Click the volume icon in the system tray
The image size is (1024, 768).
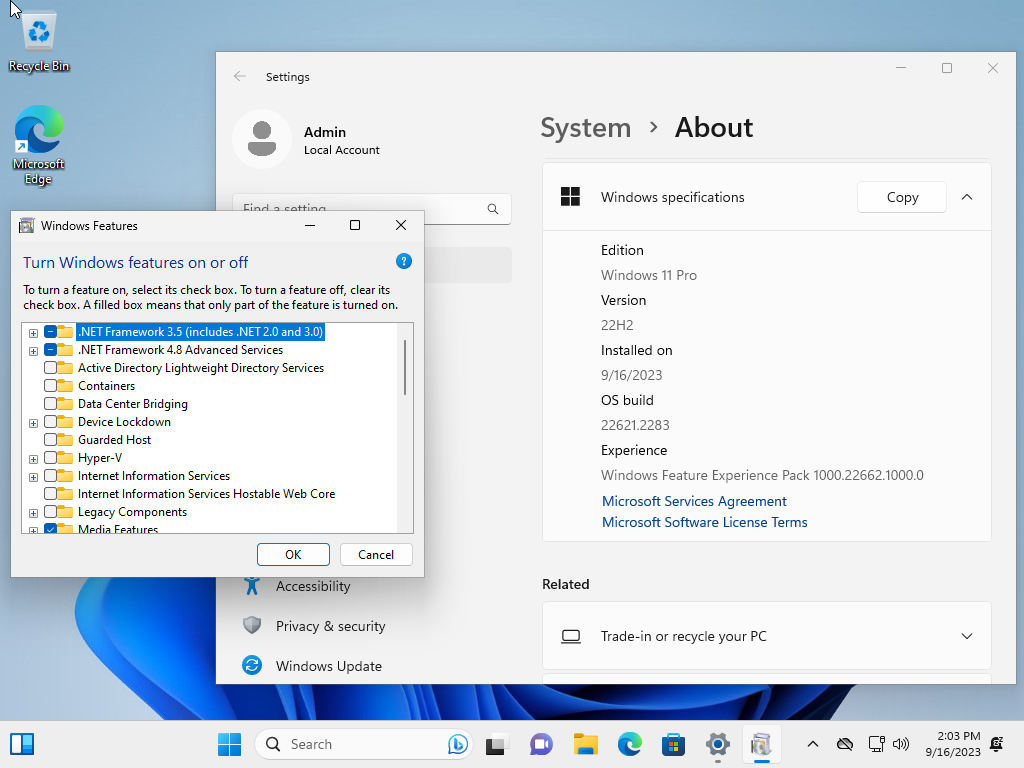pyautogui.click(x=901, y=744)
